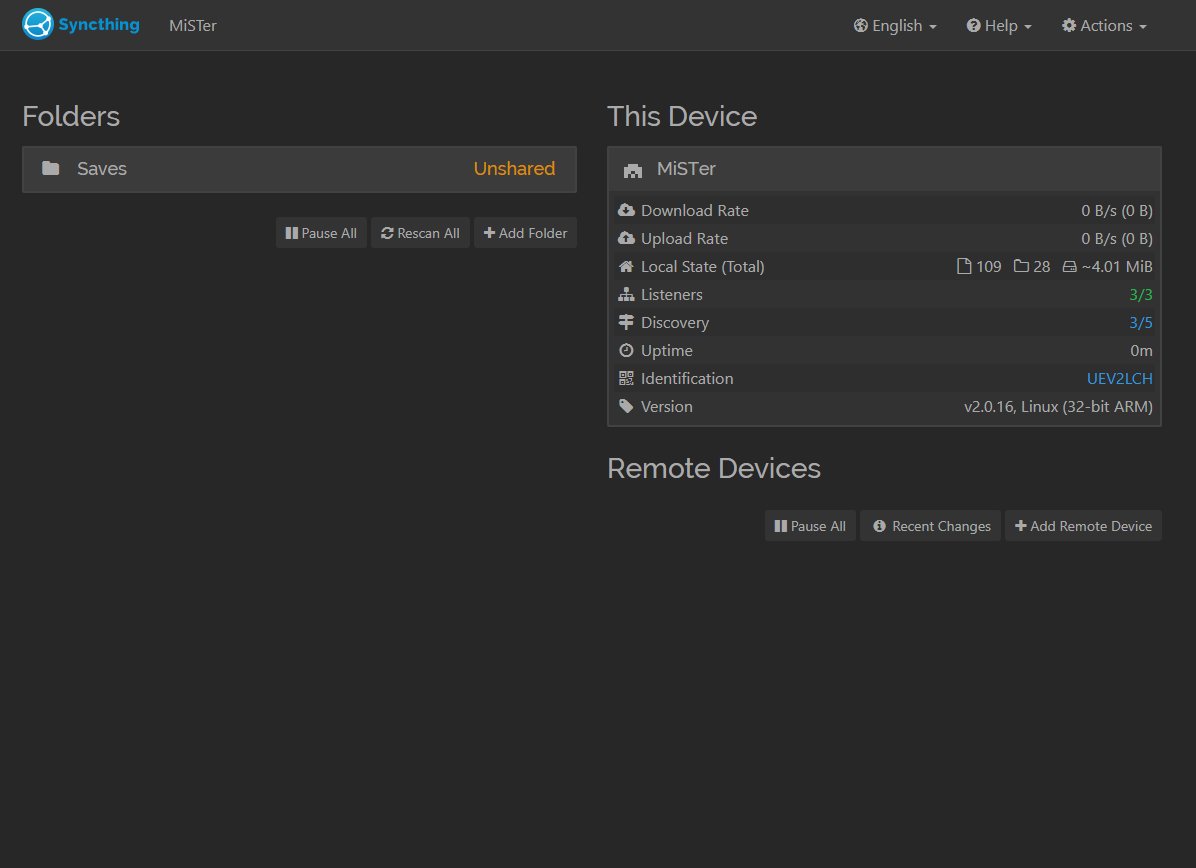Click the gear icon next to Actions

1069,25
